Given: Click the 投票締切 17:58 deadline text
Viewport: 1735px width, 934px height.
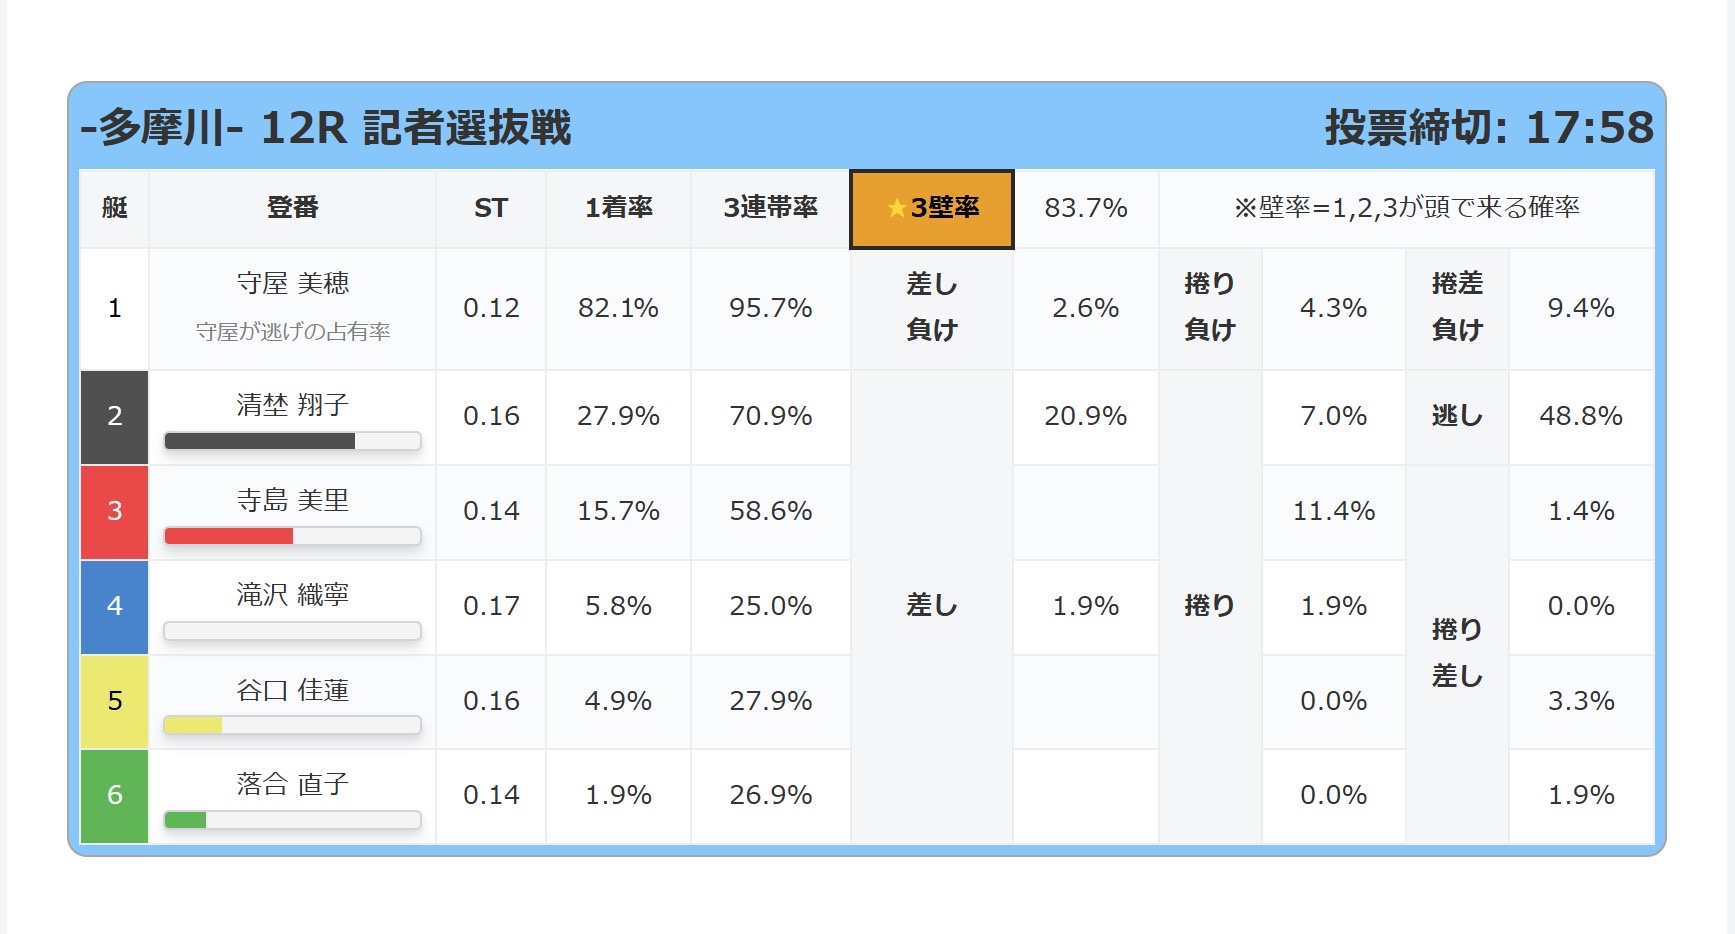Looking at the screenshot, I should pyautogui.click(x=1489, y=128).
